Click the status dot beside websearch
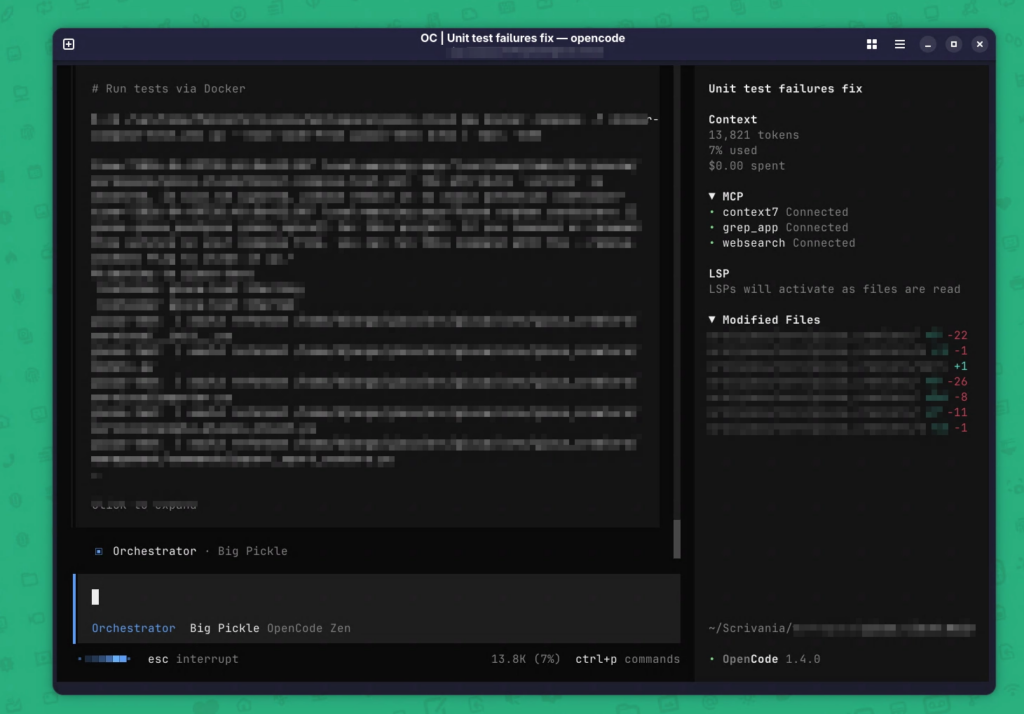 pos(712,243)
